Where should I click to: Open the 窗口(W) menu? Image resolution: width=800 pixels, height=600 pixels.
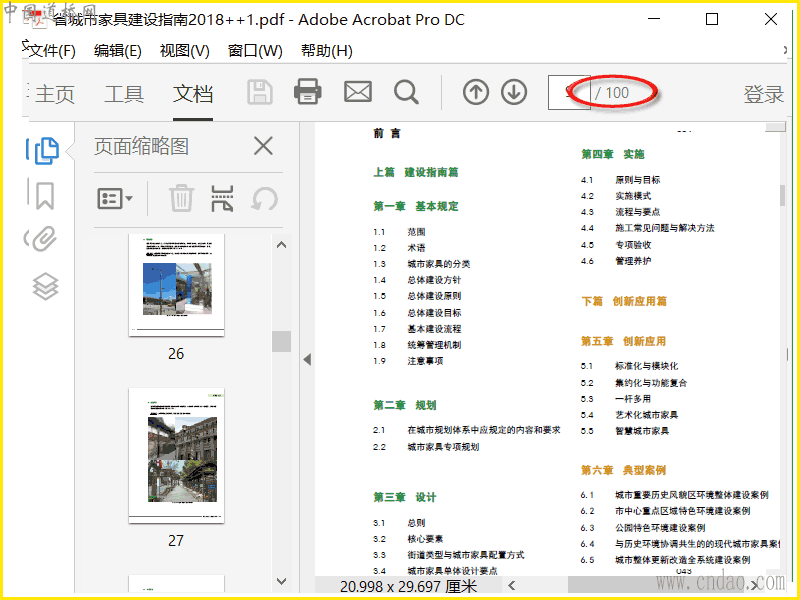pyautogui.click(x=255, y=51)
